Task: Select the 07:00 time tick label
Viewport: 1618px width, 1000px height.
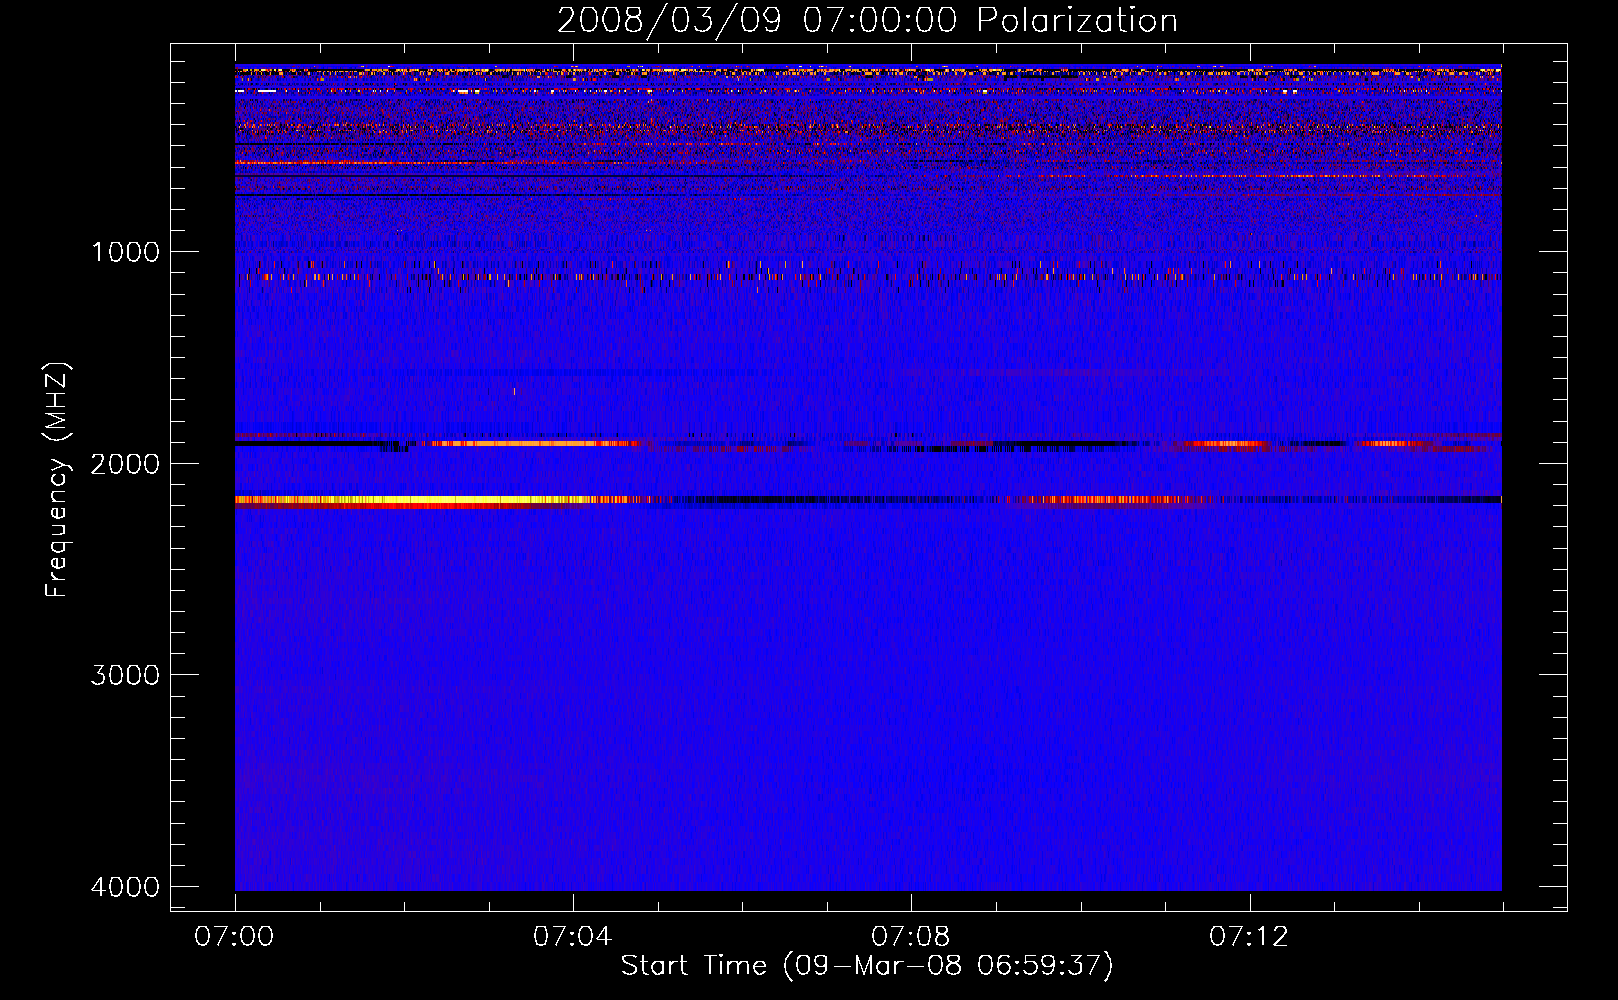Action: point(235,937)
